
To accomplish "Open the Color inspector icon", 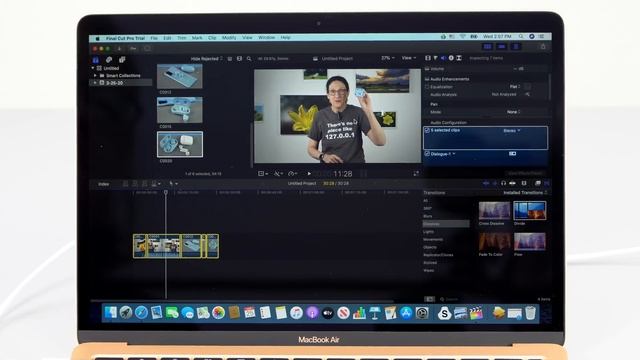I will (436, 58).
